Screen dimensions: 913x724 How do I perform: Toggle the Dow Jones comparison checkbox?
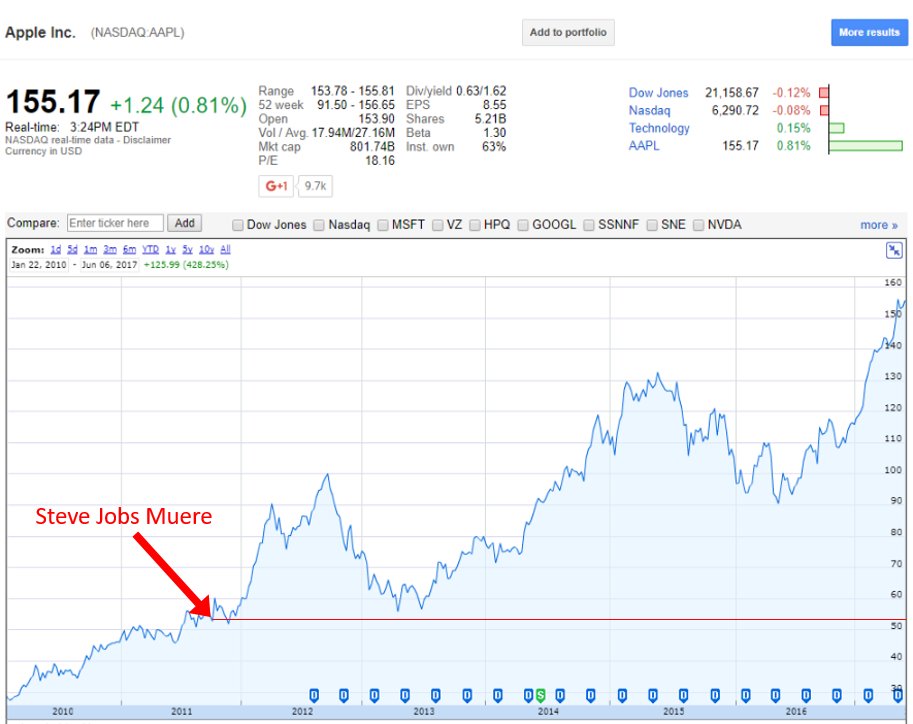pyautogui.click(x=238, y=225)
